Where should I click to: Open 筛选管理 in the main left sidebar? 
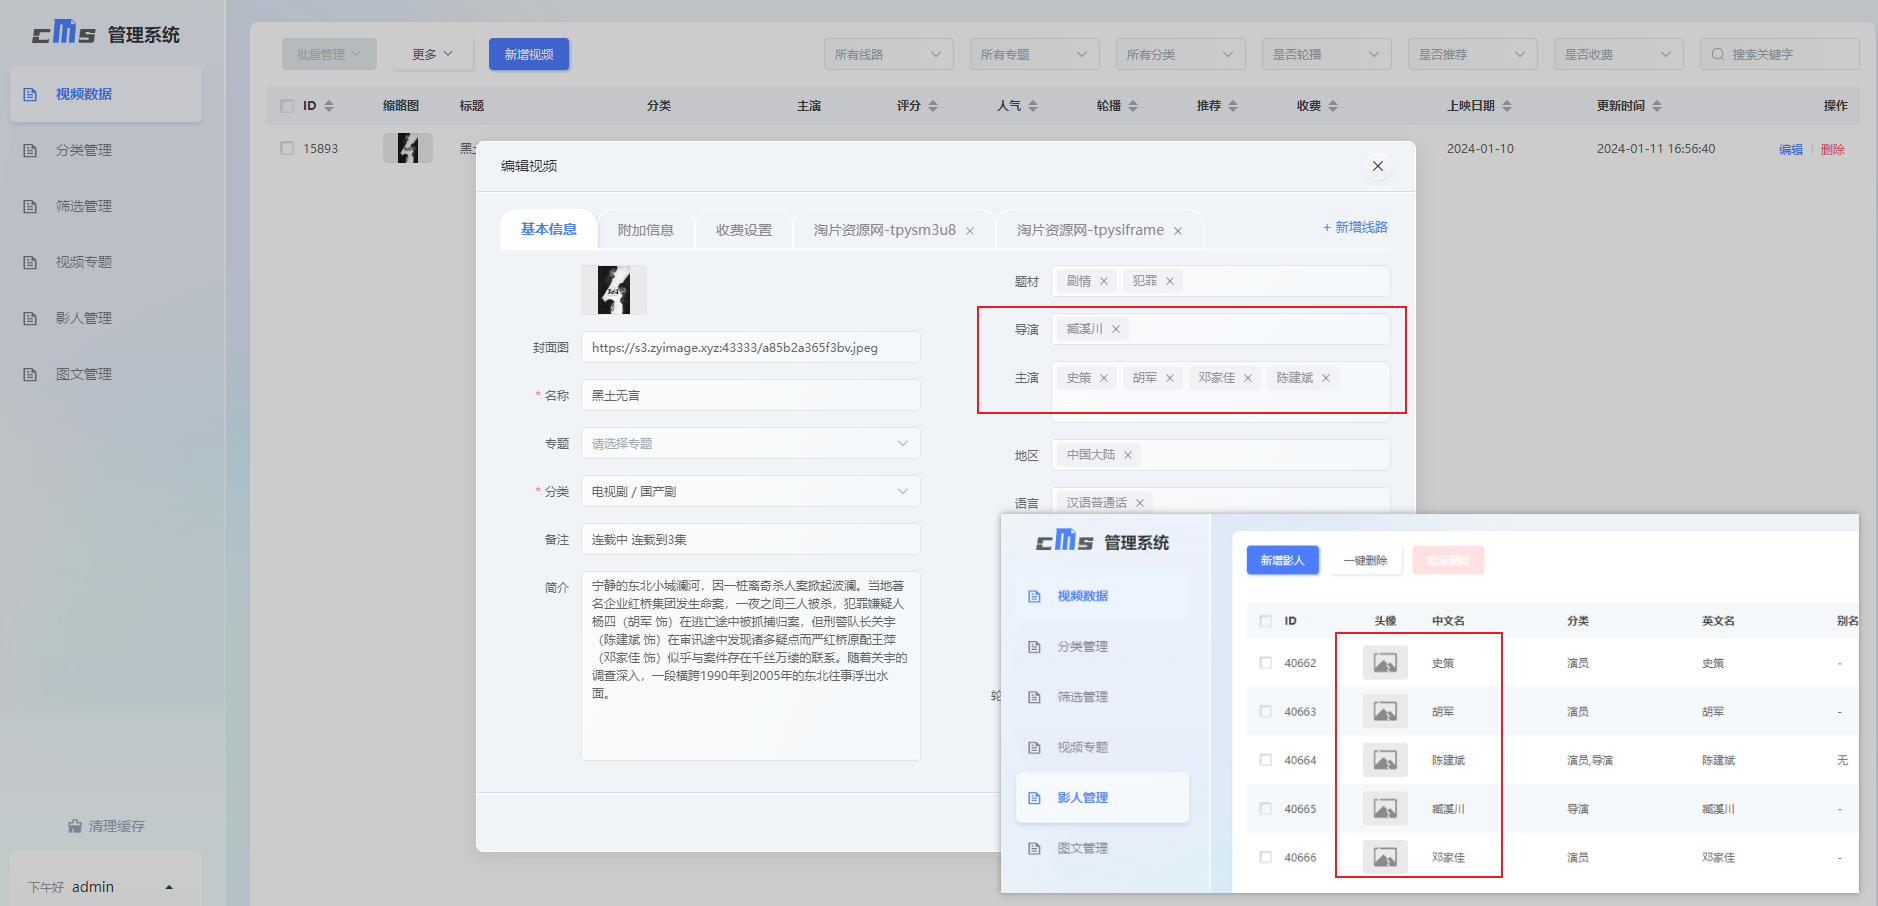106,206
